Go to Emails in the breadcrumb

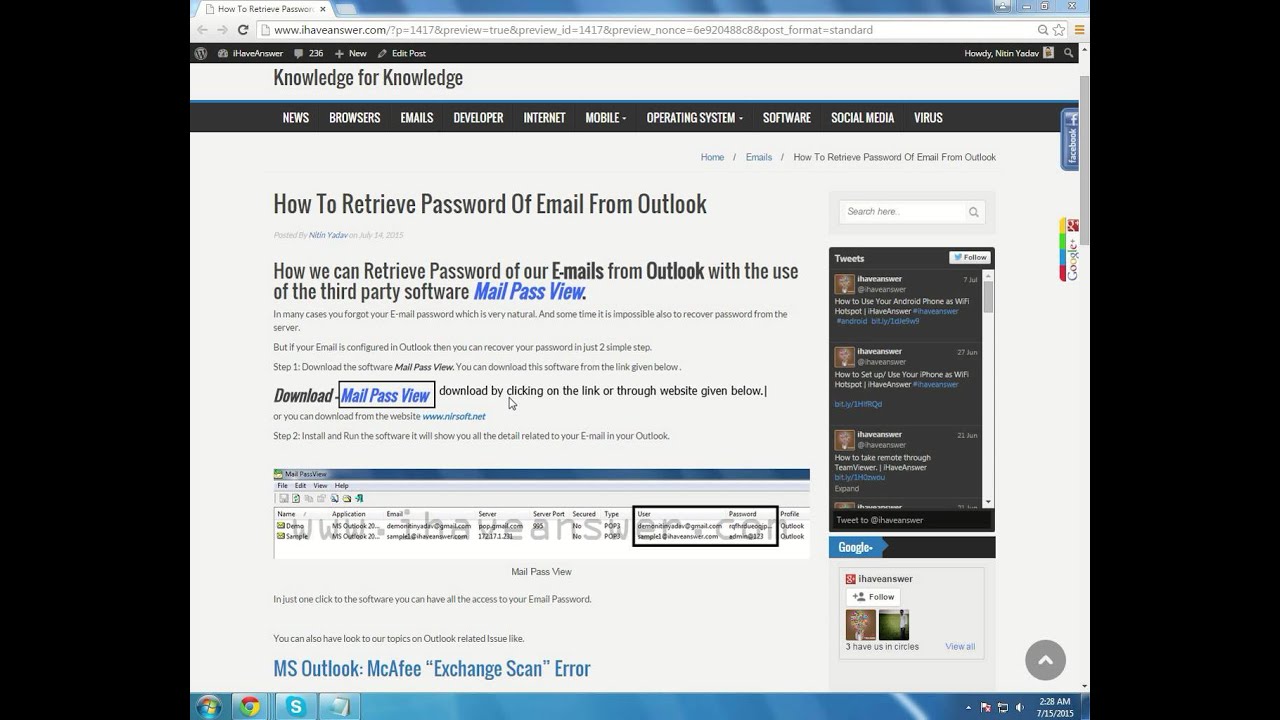(759, 157)
